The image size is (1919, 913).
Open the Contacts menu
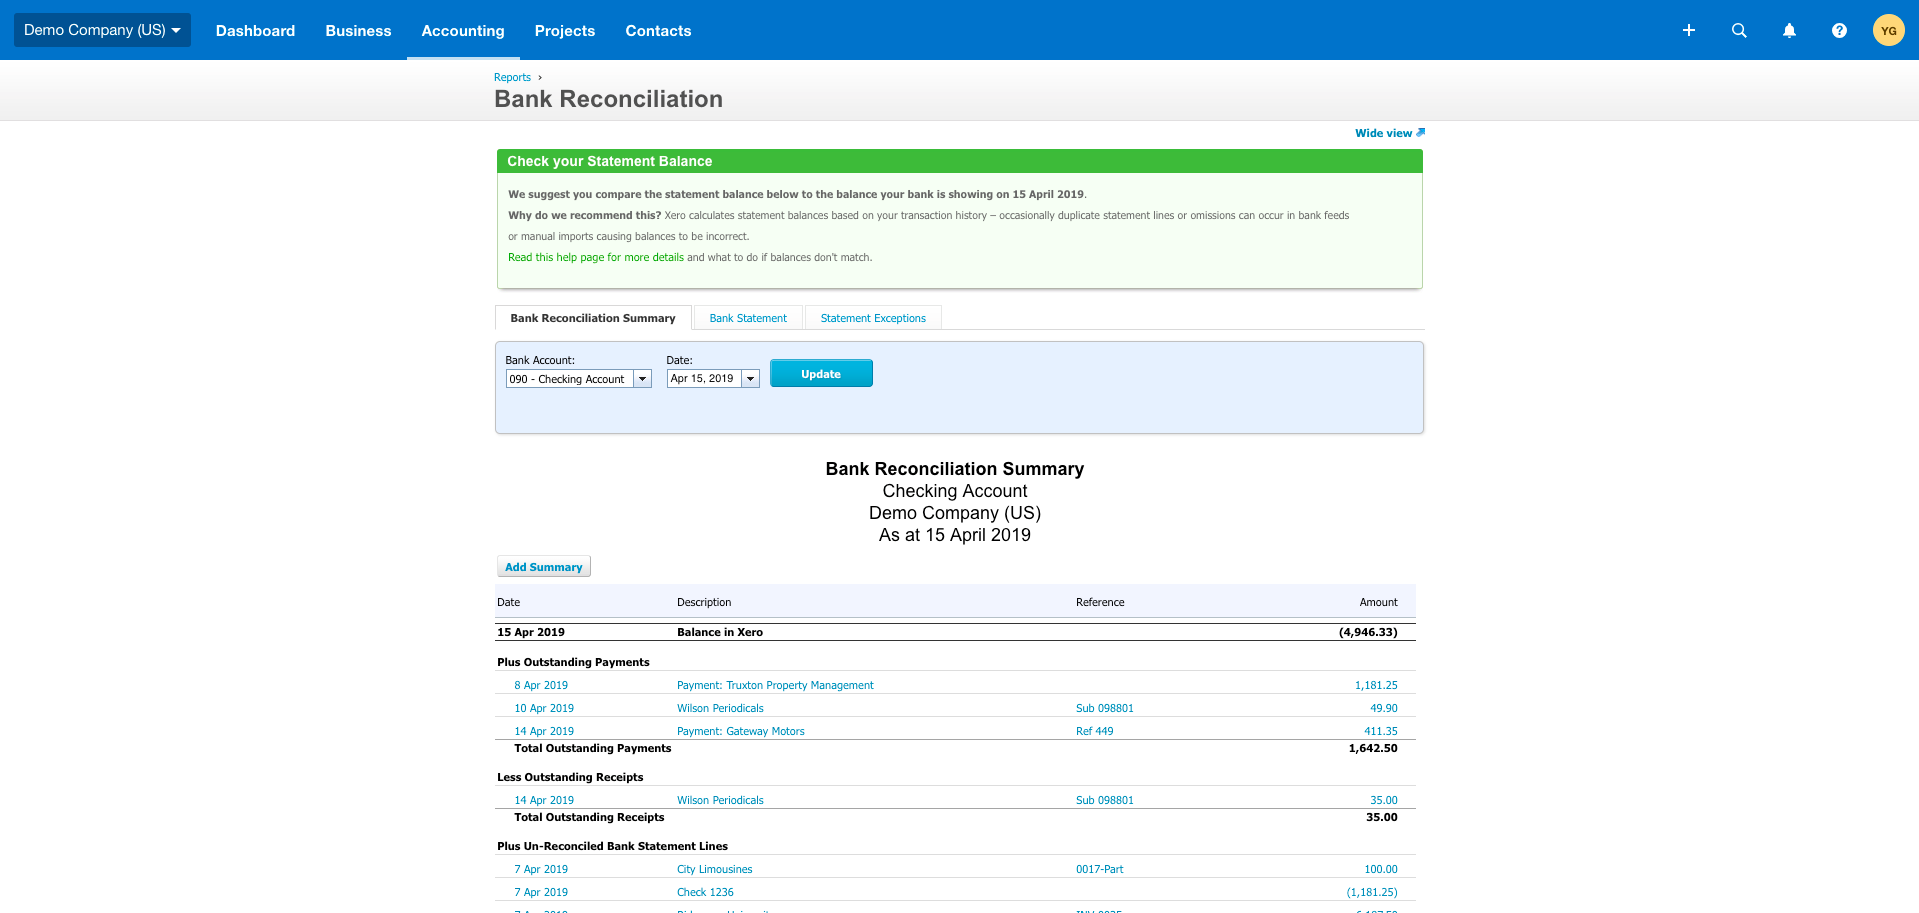(x=658, y=31)
